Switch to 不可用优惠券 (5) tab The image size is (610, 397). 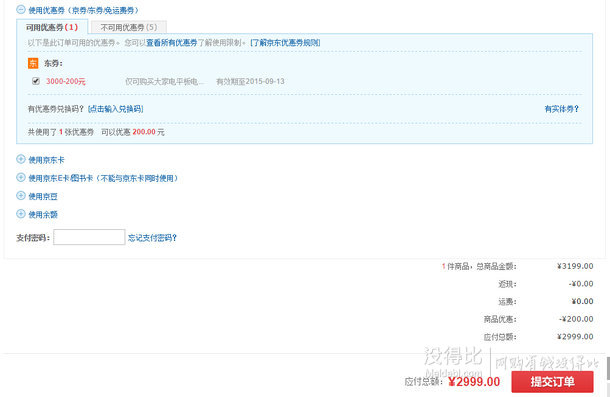click(129, 27)
